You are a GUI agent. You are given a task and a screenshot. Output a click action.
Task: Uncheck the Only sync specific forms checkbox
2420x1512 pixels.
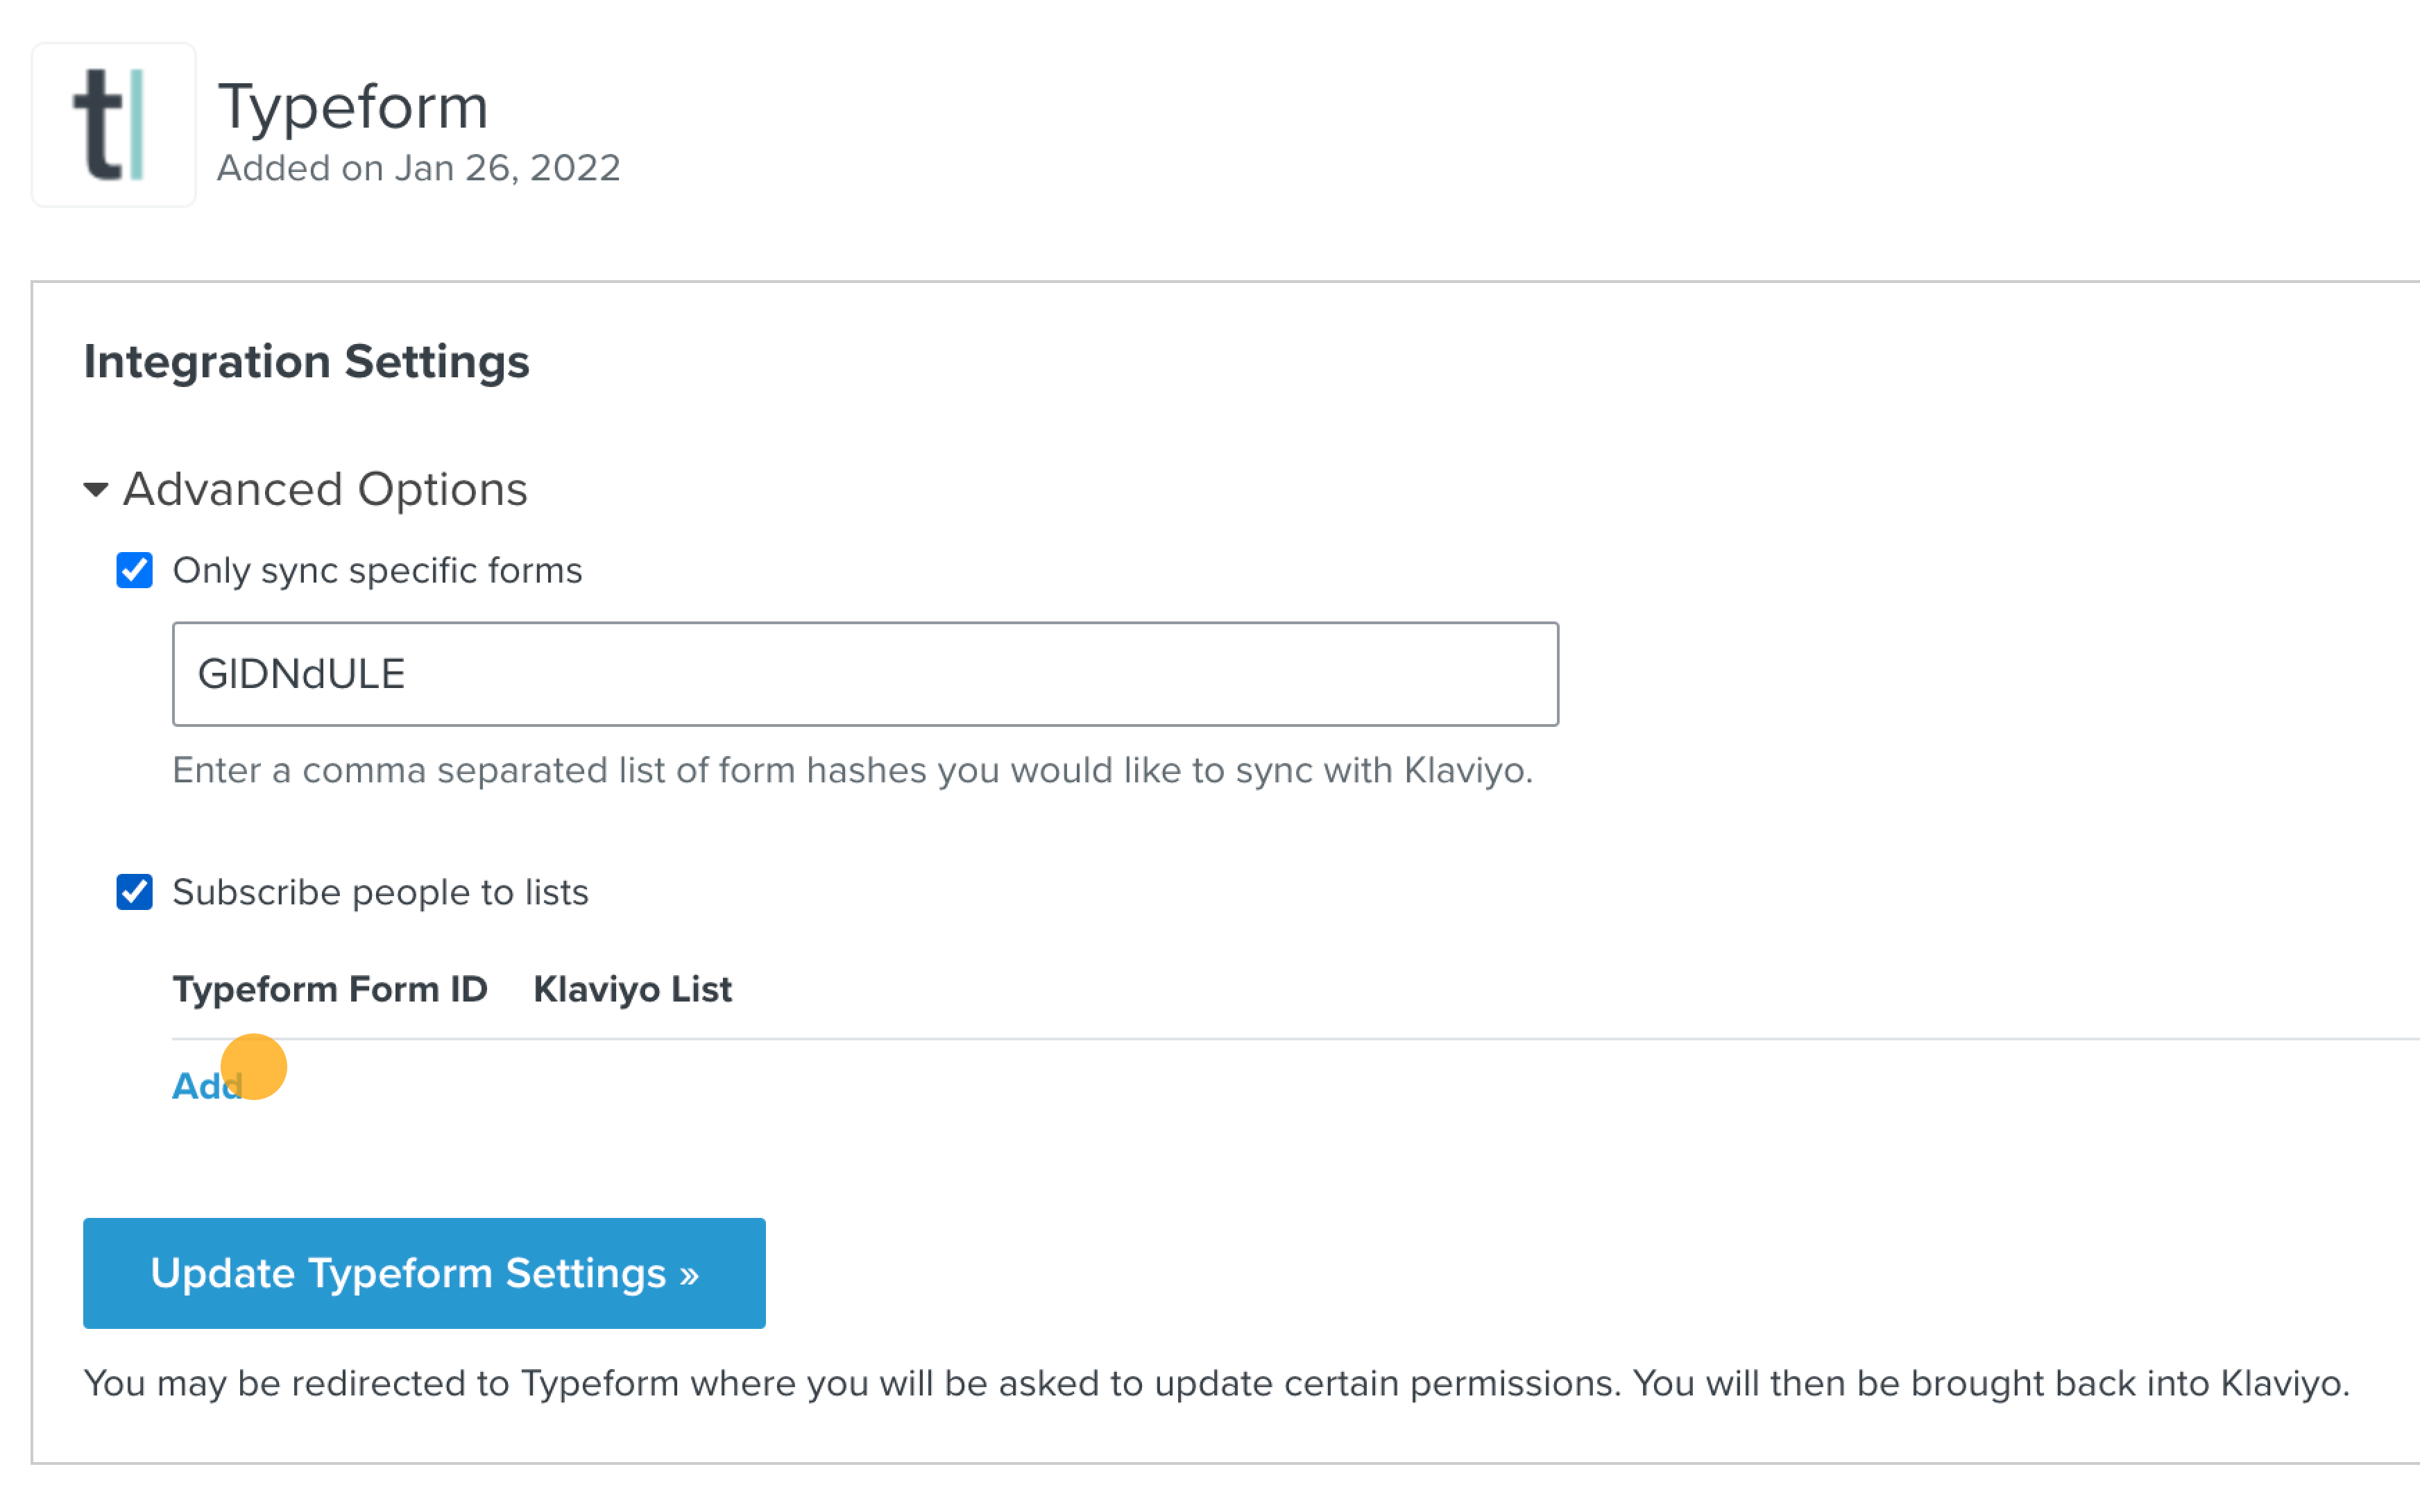pyautogui.click(x=135, y=571)
